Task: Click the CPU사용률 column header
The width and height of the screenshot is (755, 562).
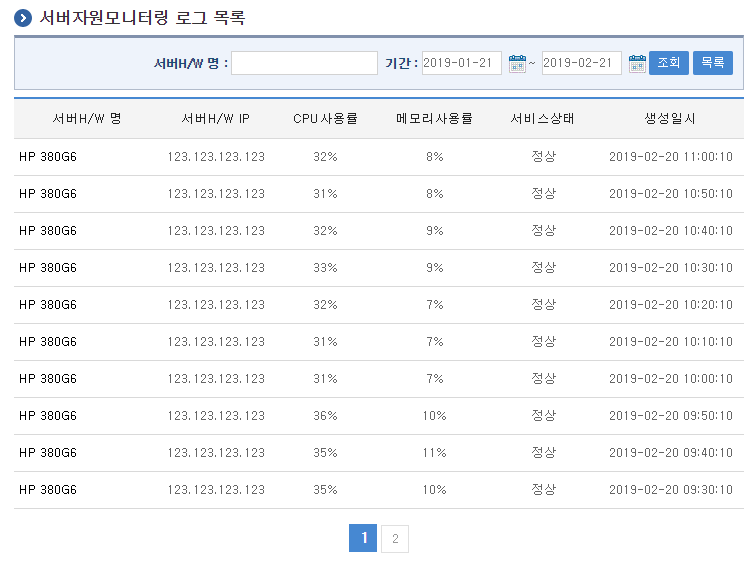Action: pyautogui.click(x=325, y=118)
